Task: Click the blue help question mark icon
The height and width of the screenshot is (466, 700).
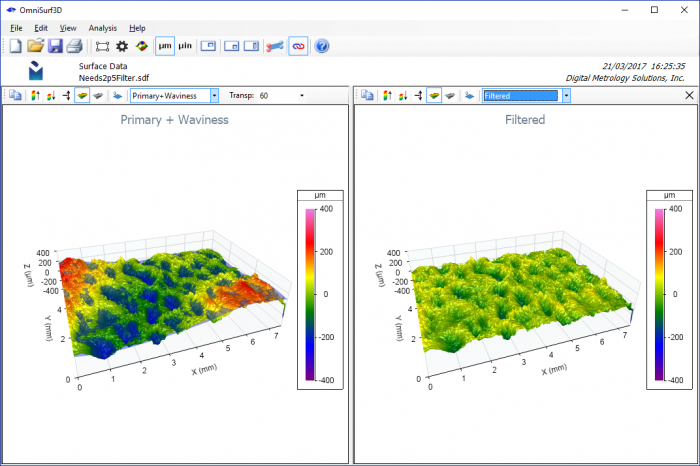Action: tap(321, 46)
